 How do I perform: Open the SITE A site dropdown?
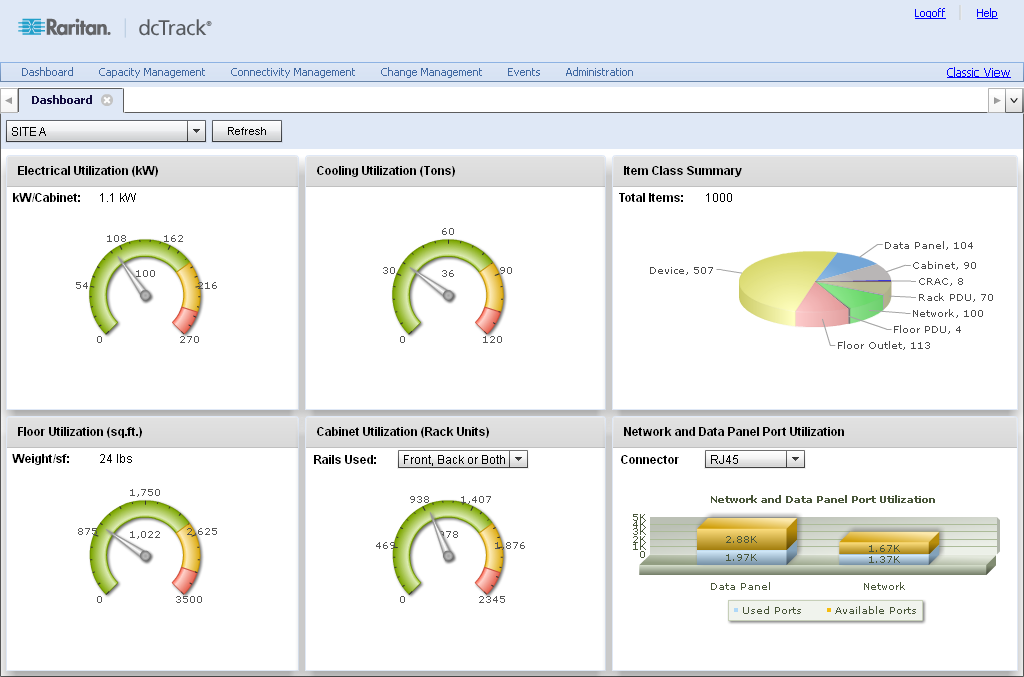[196, 131]
